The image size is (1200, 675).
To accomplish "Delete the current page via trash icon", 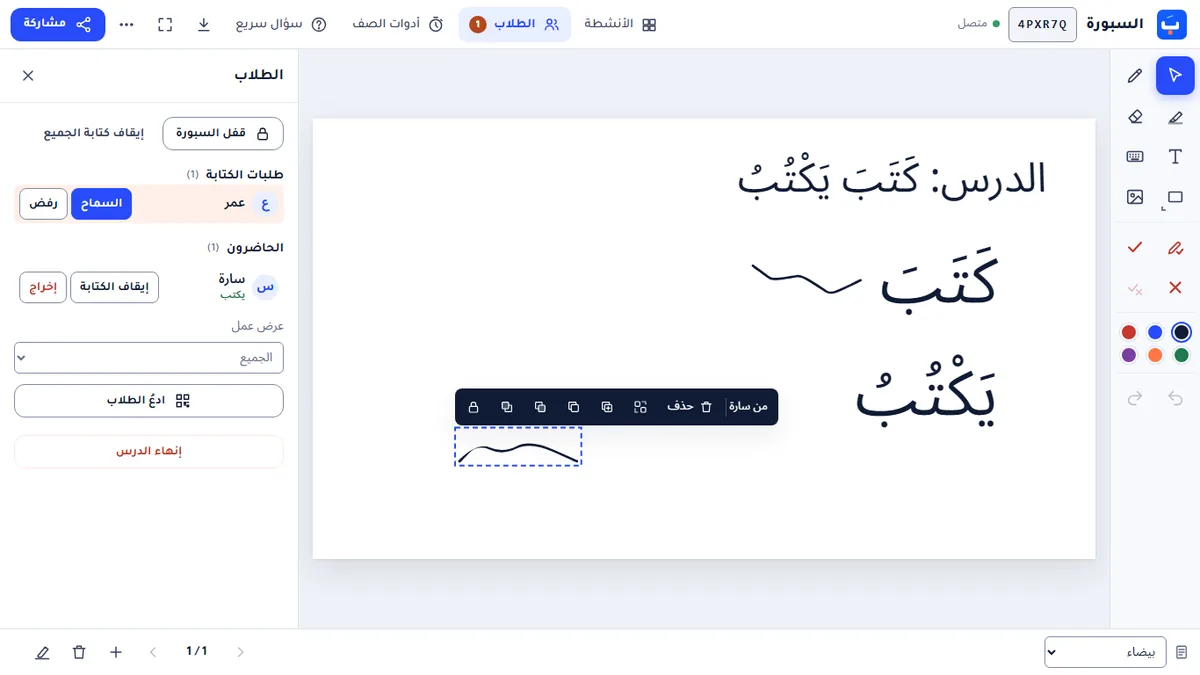I will coord(79,652).
